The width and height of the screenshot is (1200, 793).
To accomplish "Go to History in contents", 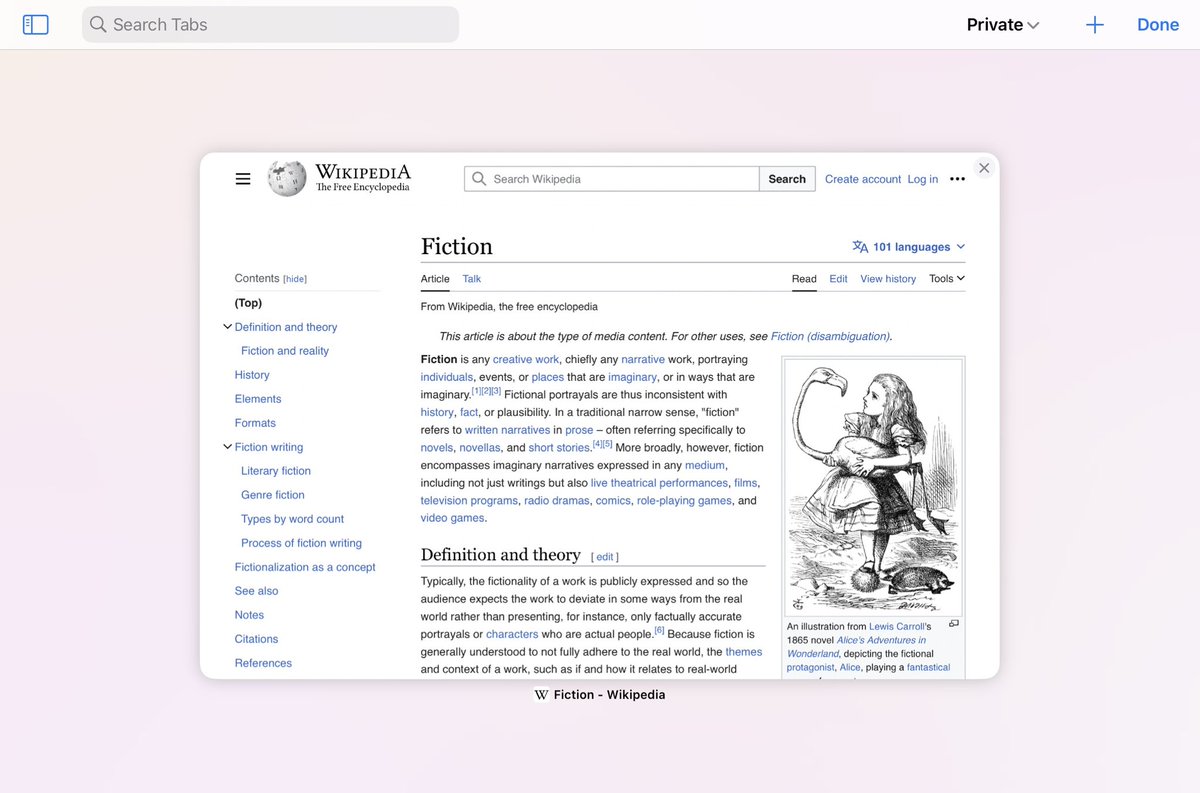I will (x=252, y=375).
